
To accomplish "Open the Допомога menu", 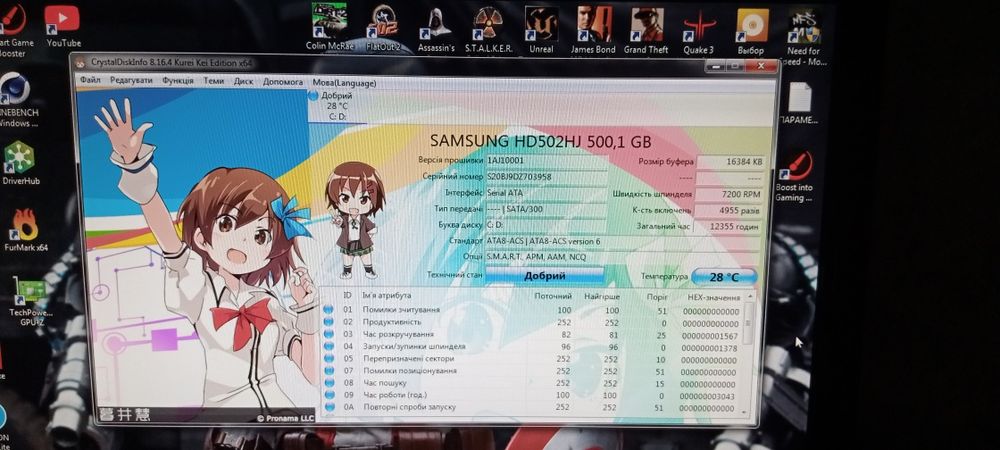I will click(283, 82).
